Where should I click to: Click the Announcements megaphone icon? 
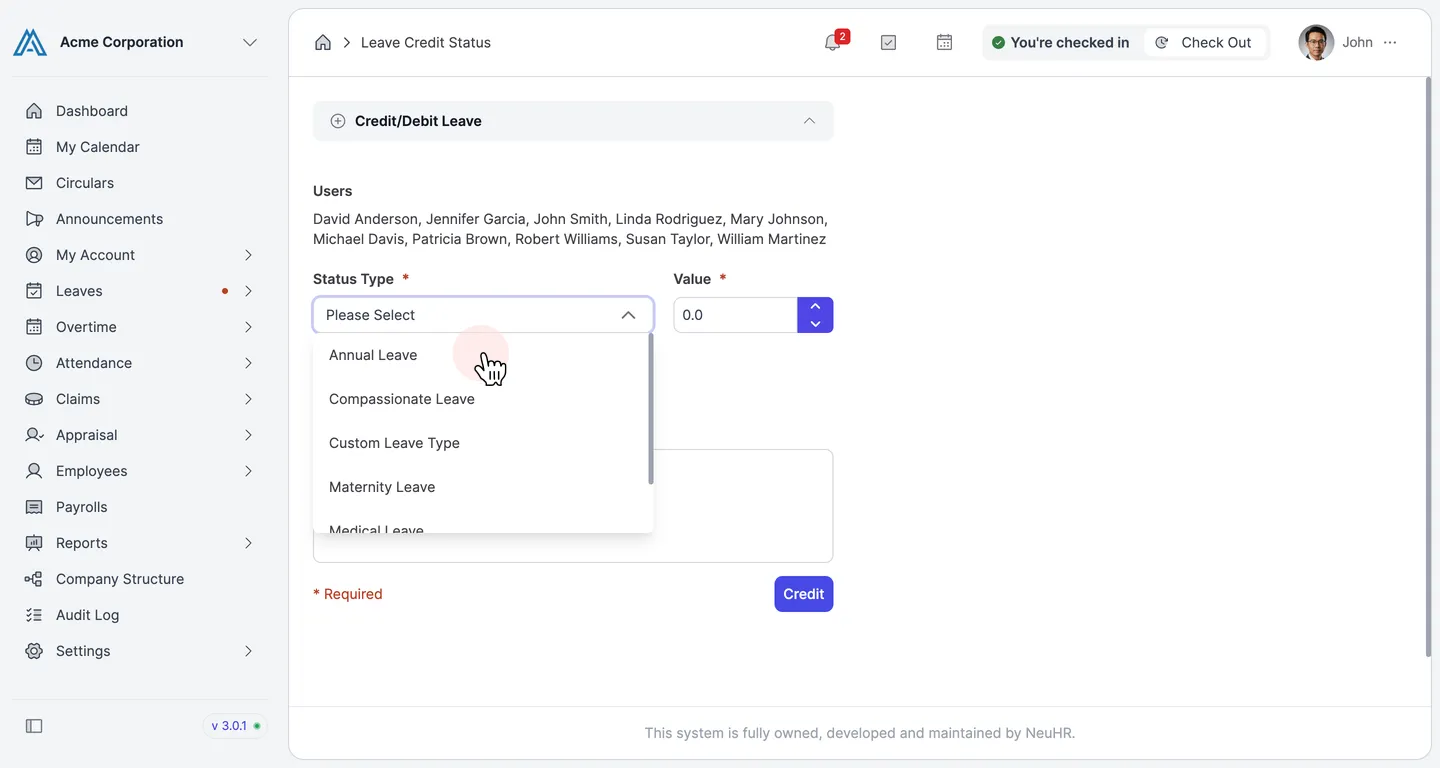click(x=34, y=219)
